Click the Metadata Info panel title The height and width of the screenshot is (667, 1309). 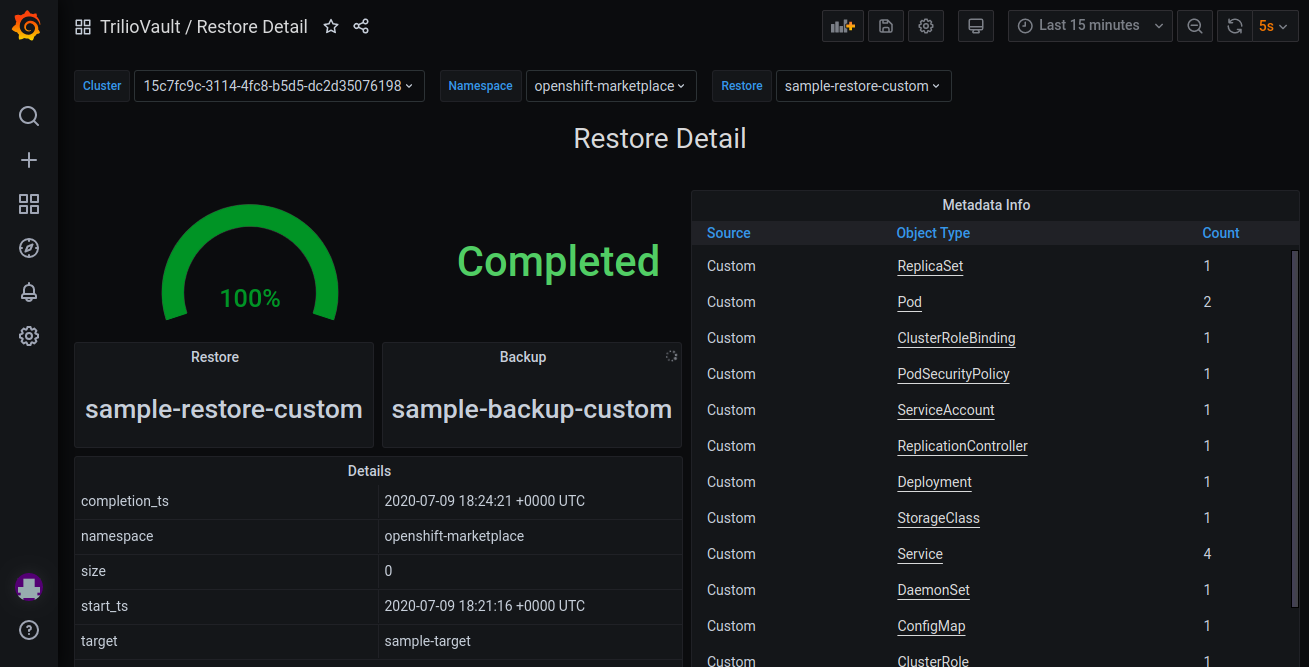986,205
